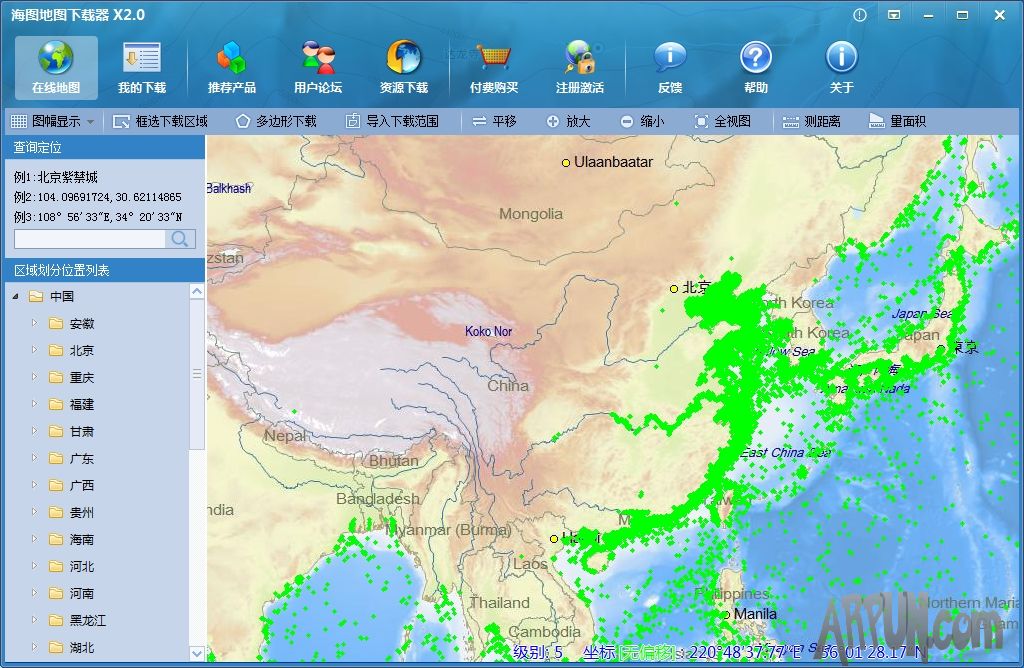The width and height of the screenshot is (1024, 668).
Task: Click the 放大 zoom-in tool
Action: coord(572,121)
